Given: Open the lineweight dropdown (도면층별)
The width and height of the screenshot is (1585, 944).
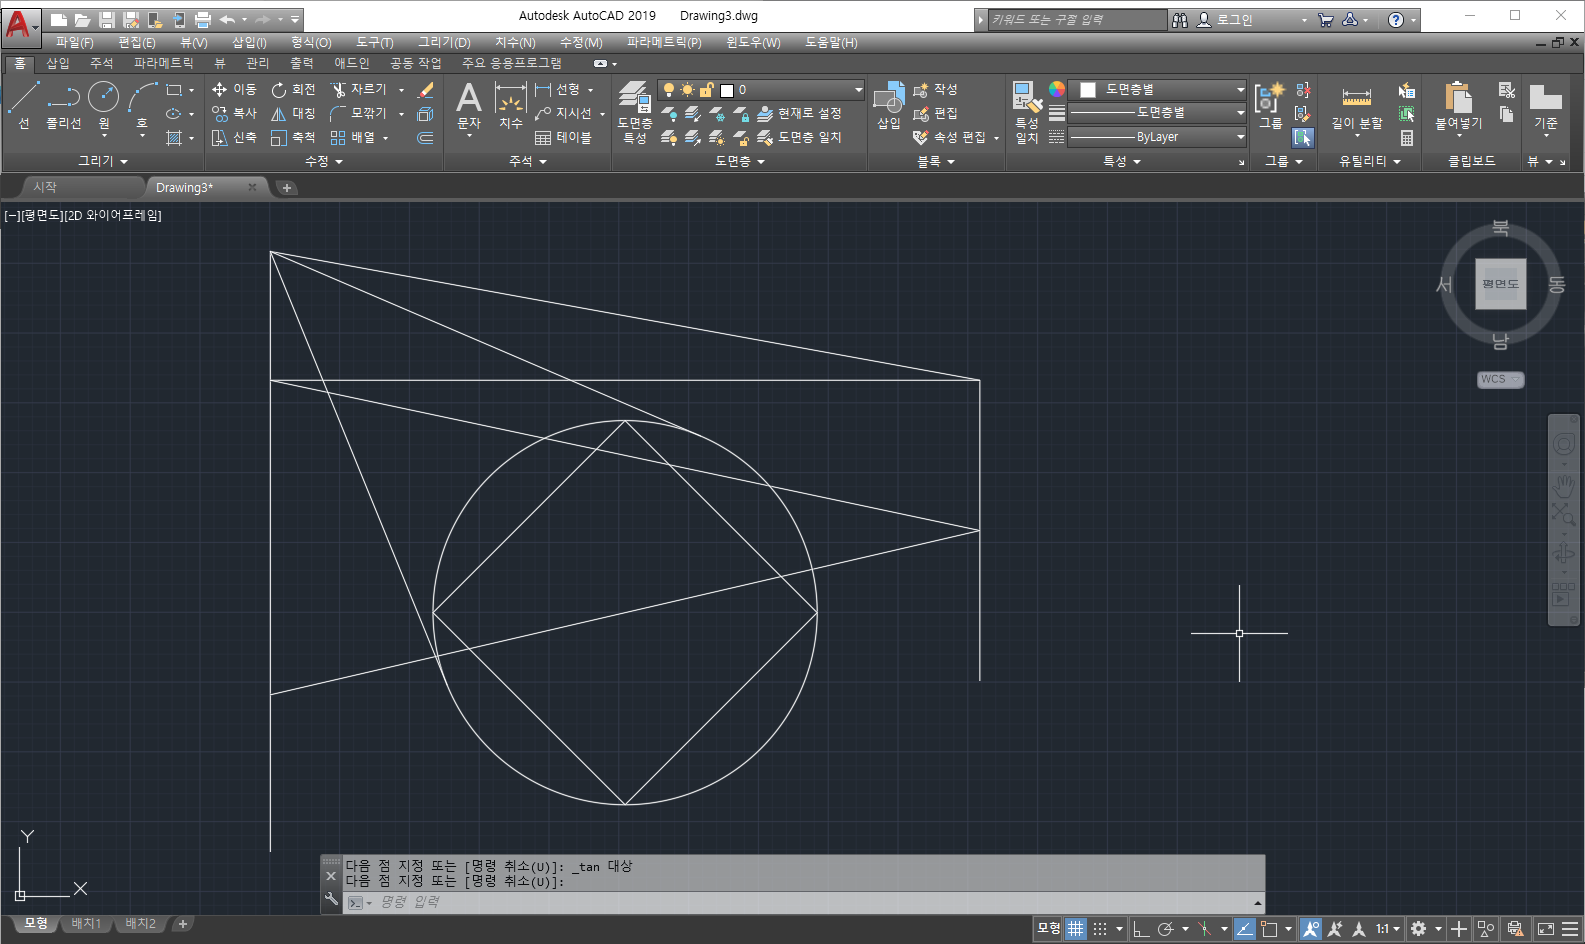Looking at the screenshot, I should click(x=1158, y=113).
